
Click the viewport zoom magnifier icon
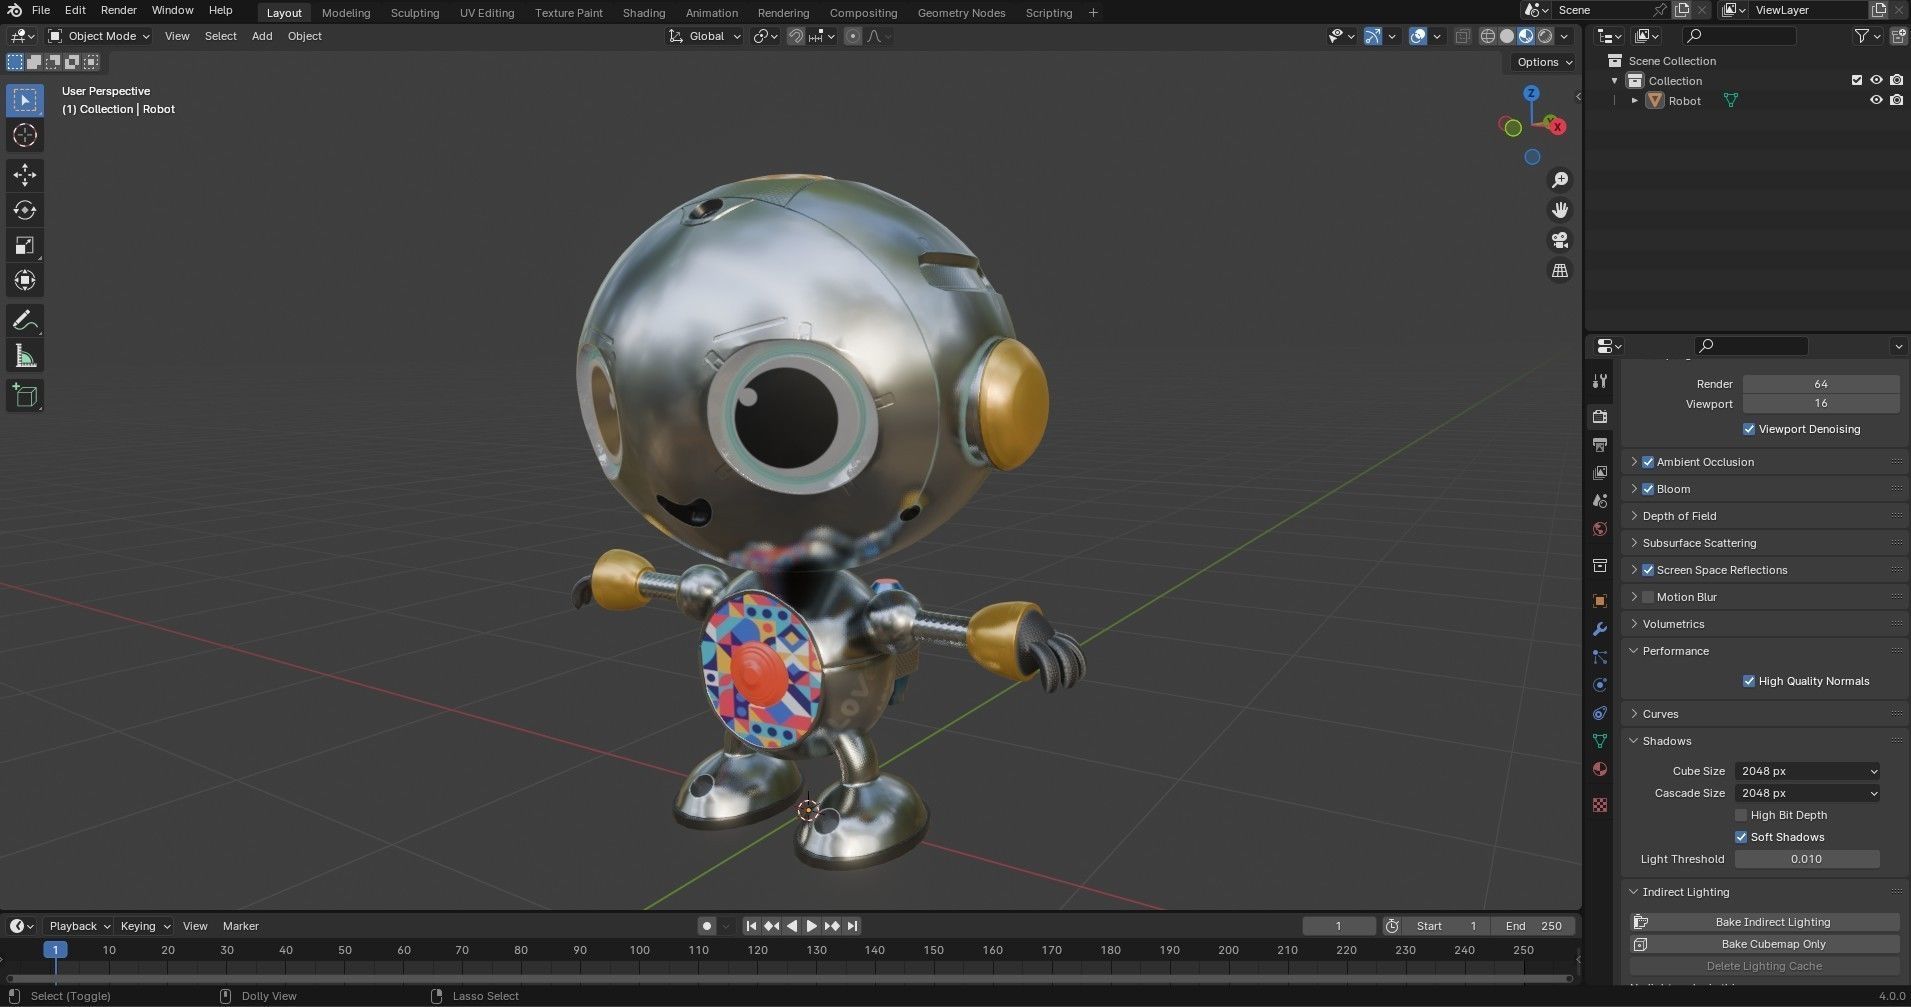pyautogui.click(x=1560, y=180)
